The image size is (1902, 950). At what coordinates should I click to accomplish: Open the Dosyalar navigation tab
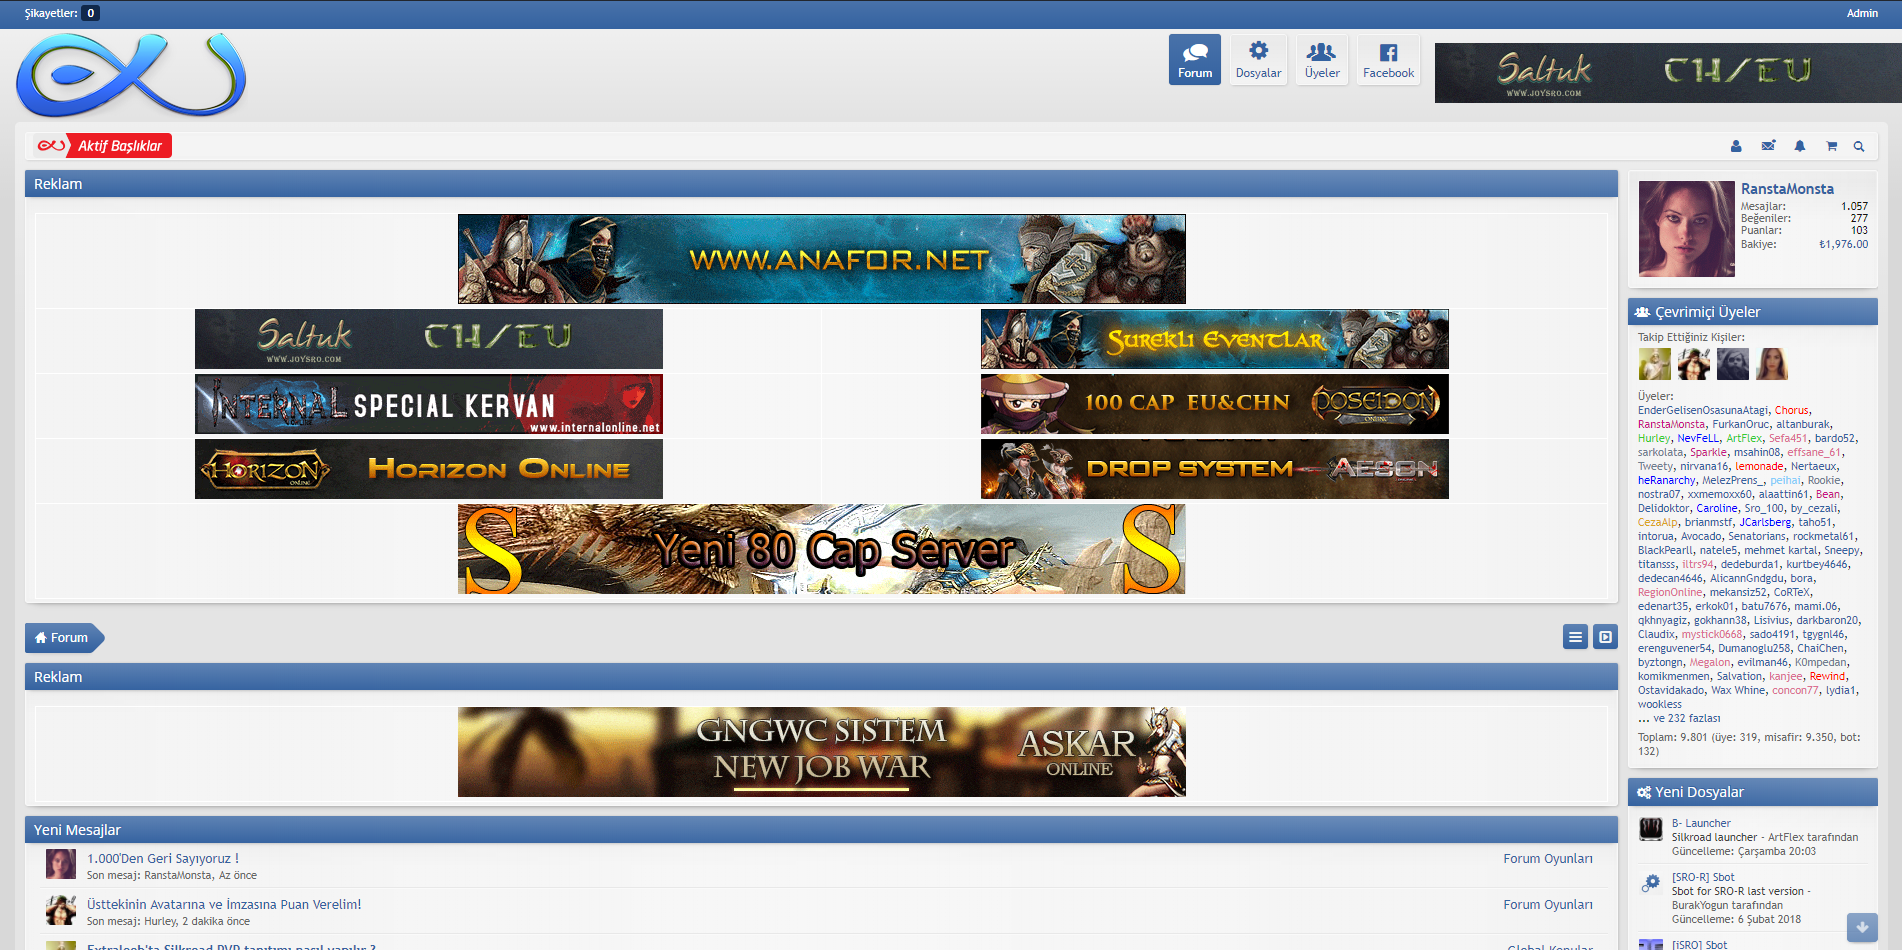tap(1258, 60)
